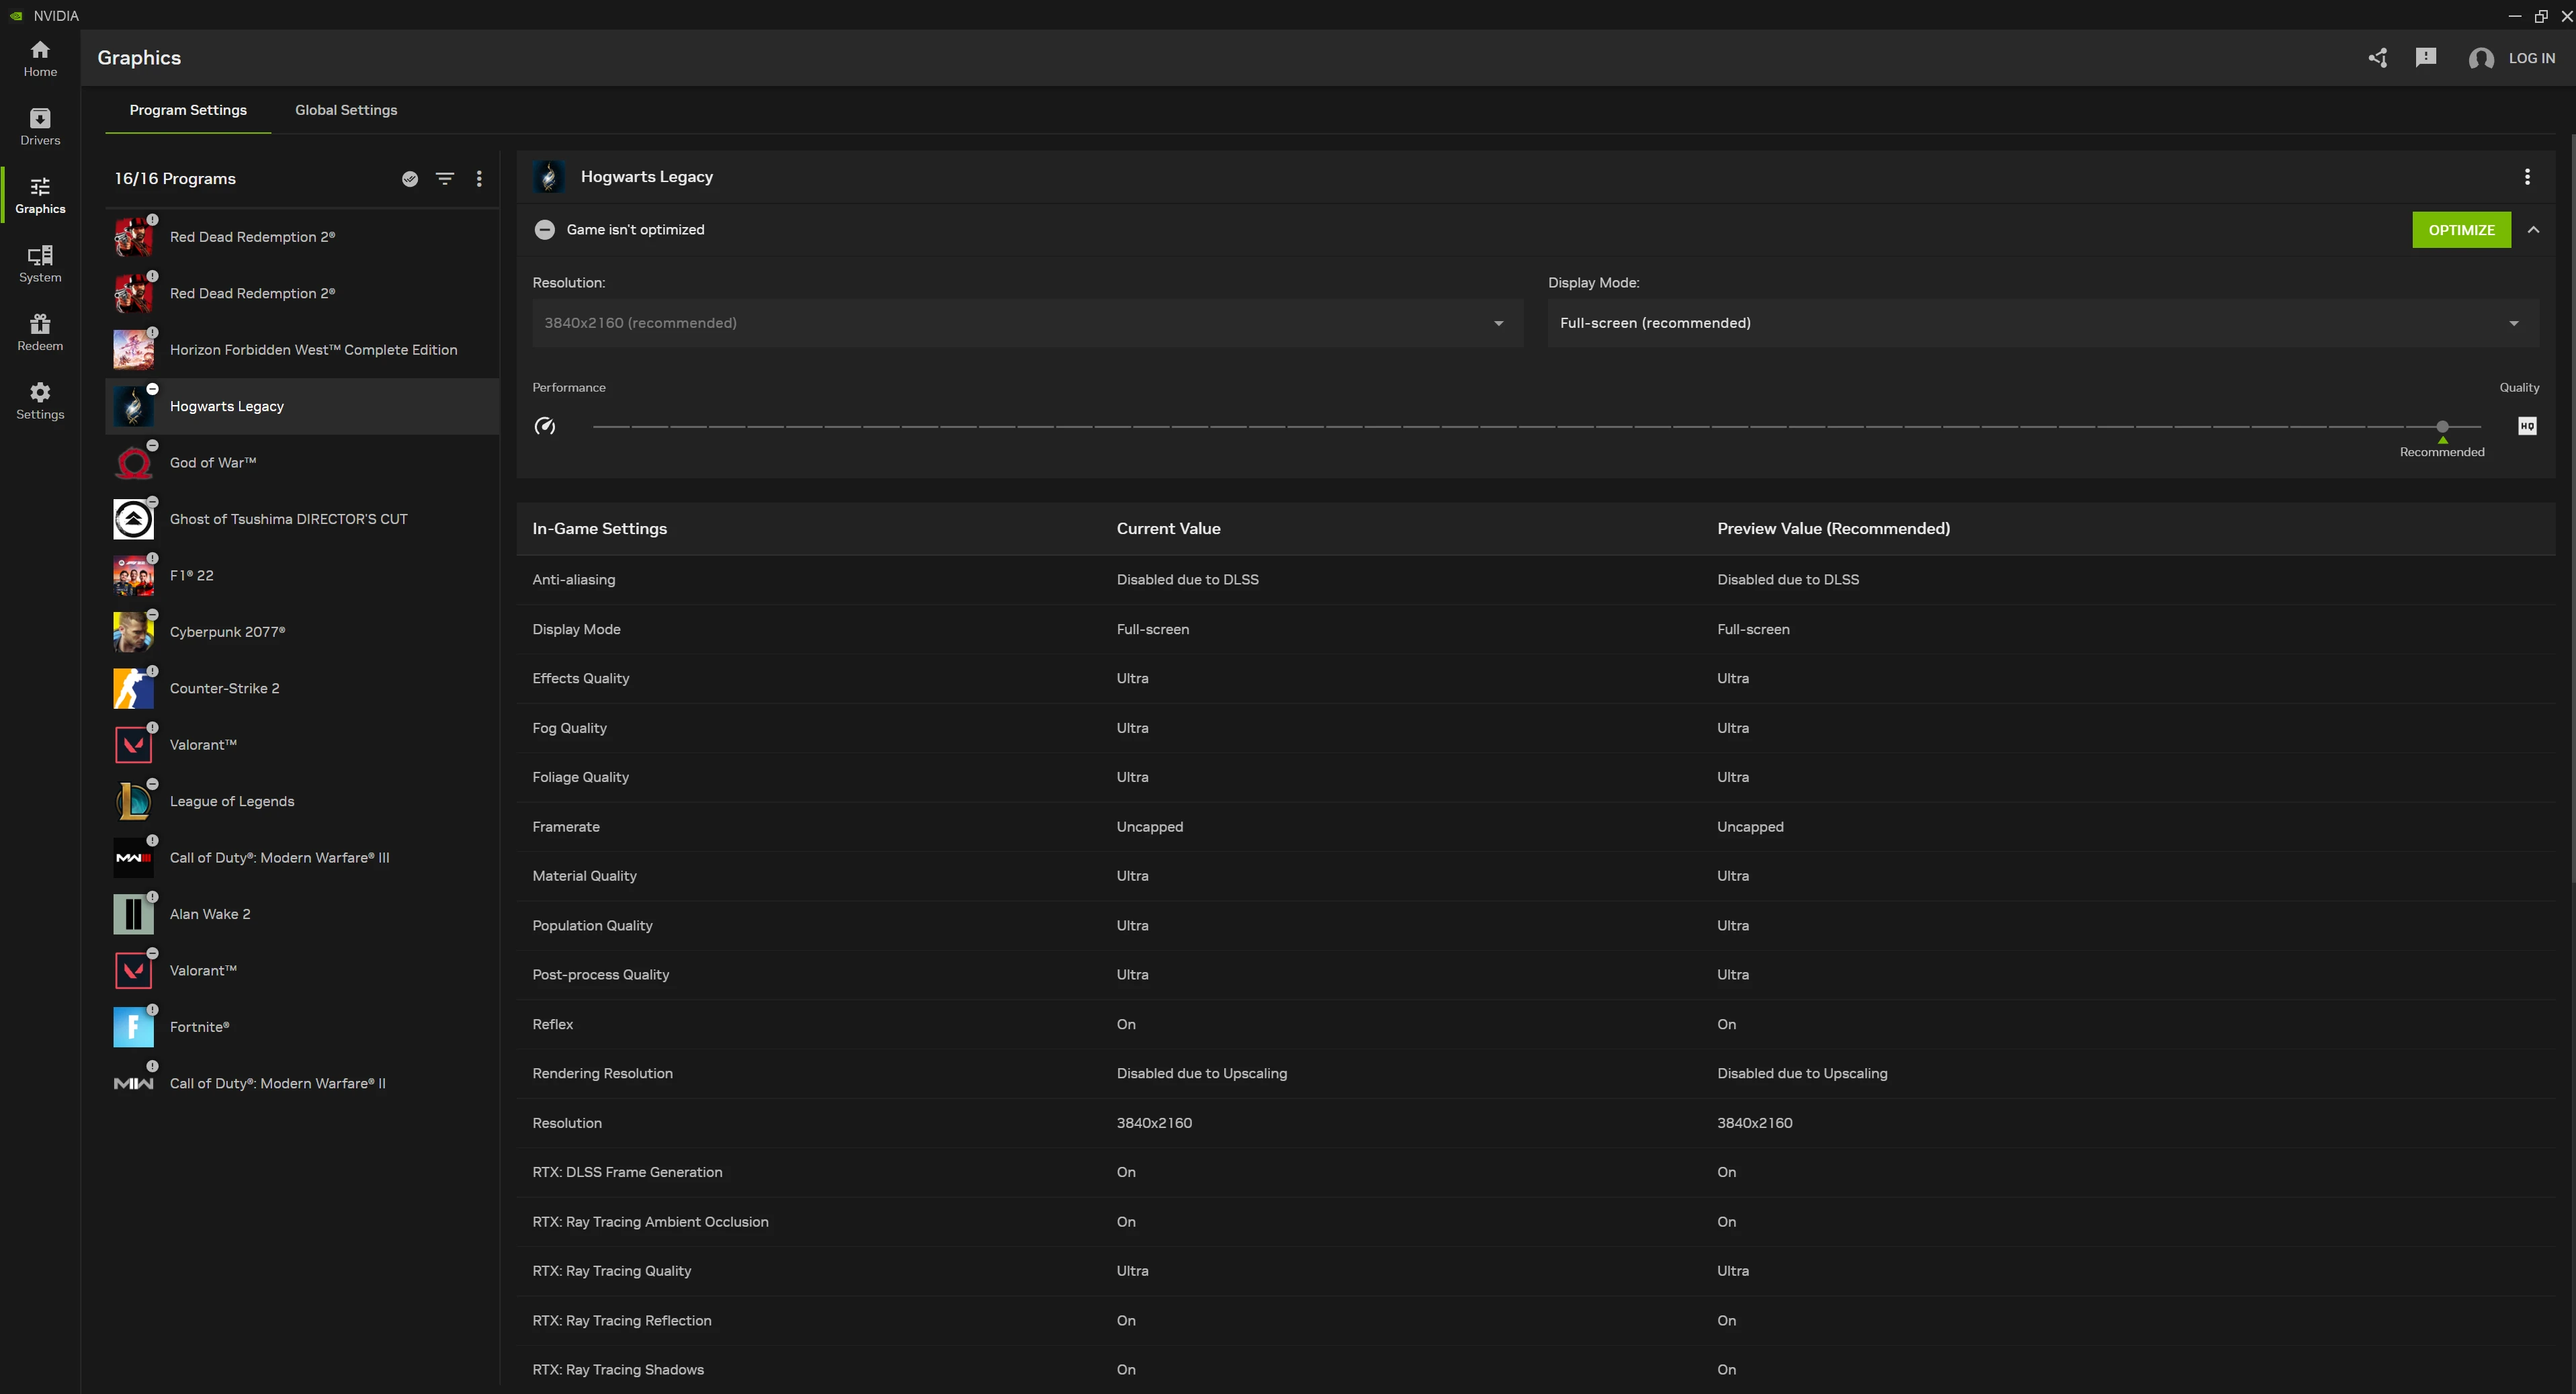Click the share icon in header
The height and width of the screenshot is (1394, 2576).
[2377, 58]
